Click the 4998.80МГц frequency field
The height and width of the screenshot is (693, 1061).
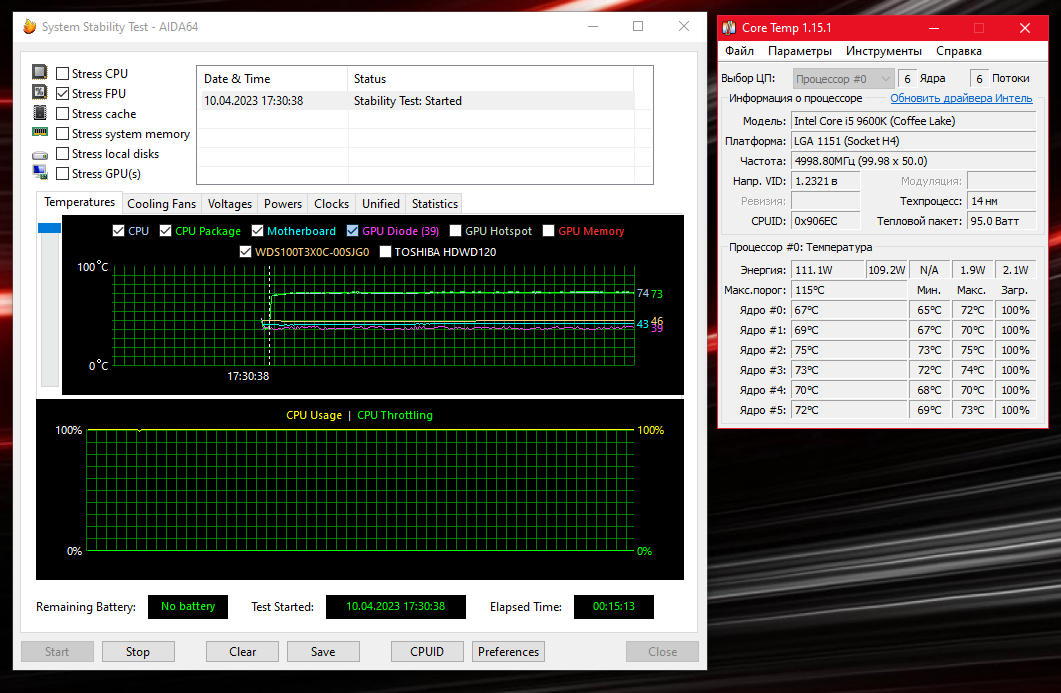click(913, 161)
